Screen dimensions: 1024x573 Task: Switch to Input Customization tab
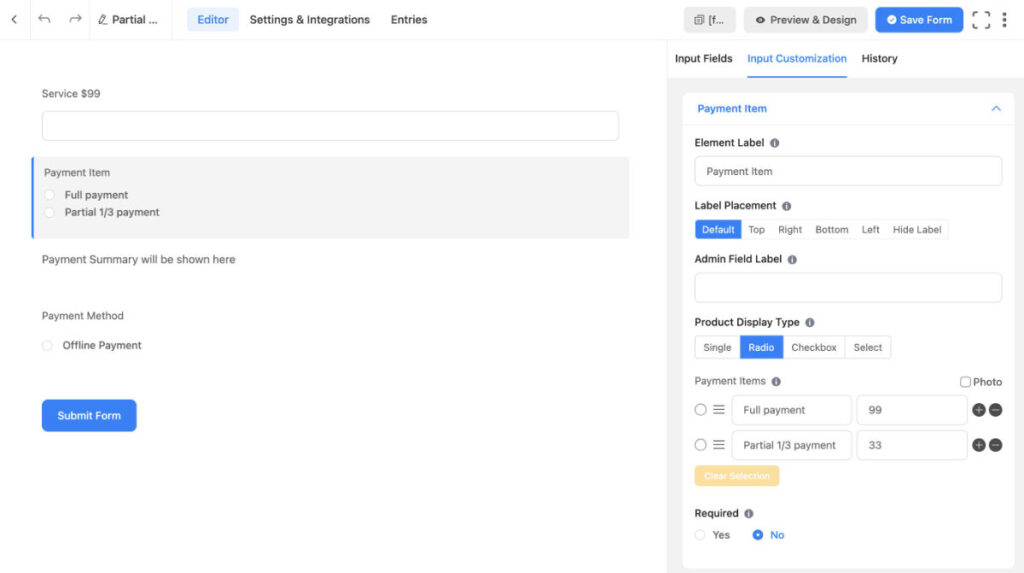[797, 59]
